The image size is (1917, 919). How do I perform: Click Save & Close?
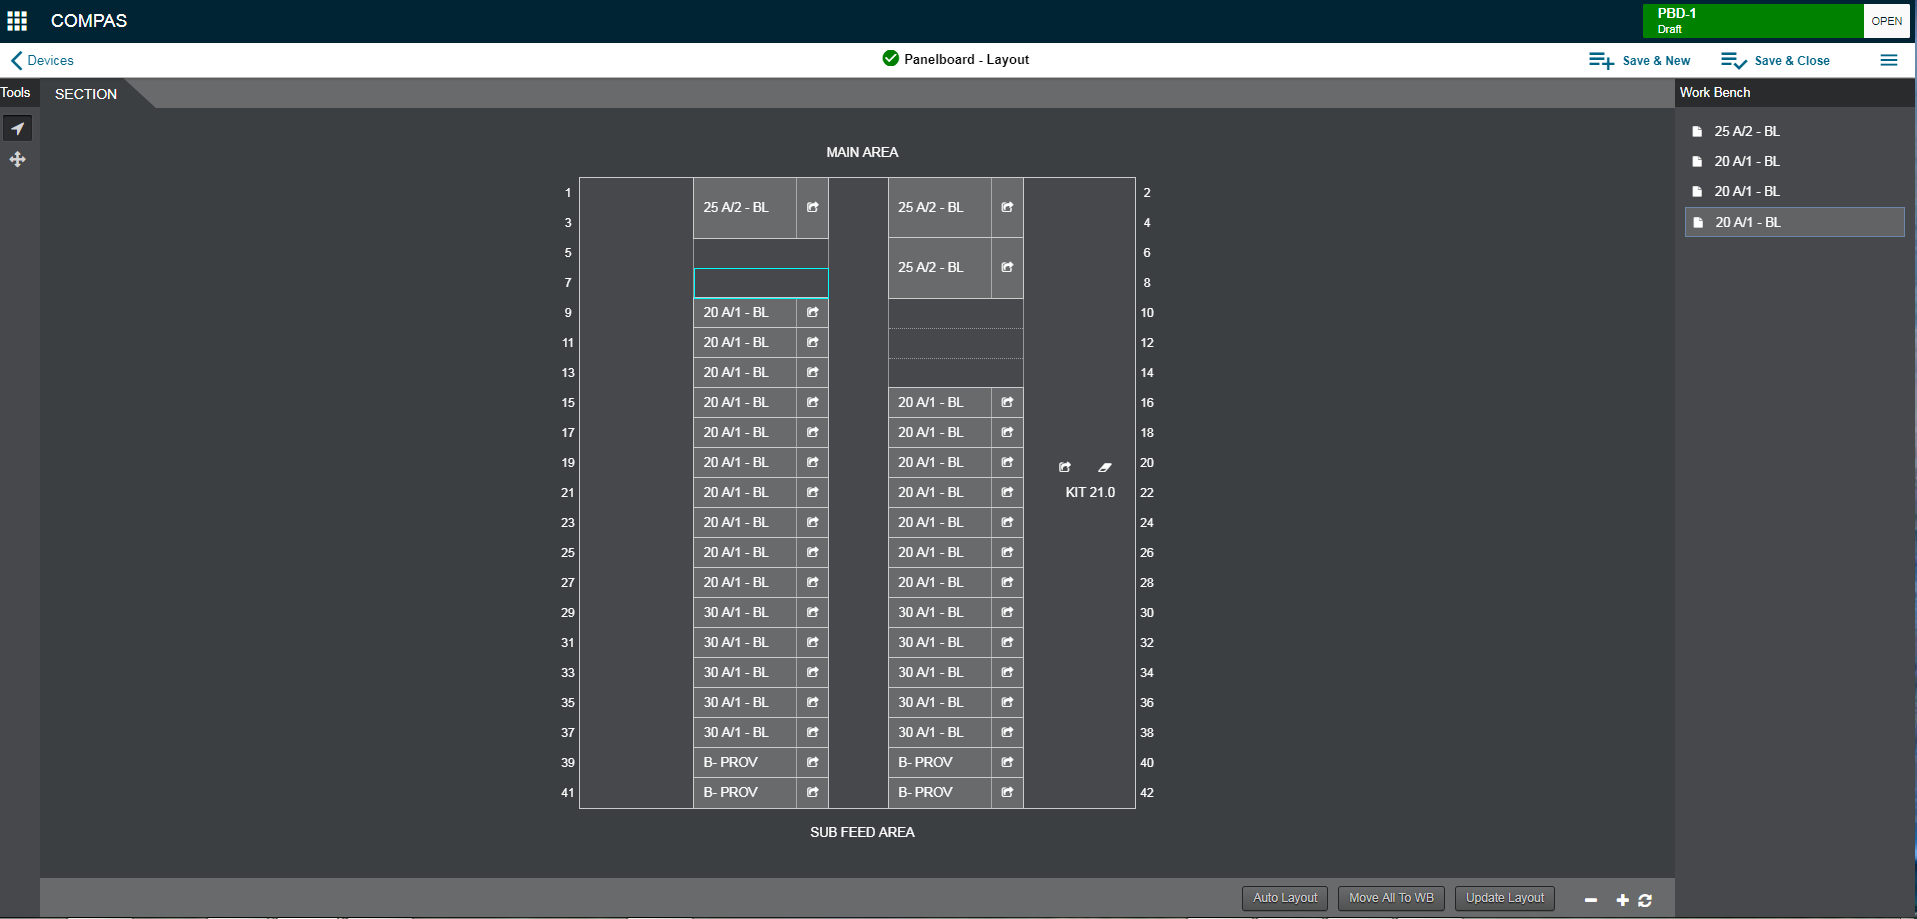1776,61
